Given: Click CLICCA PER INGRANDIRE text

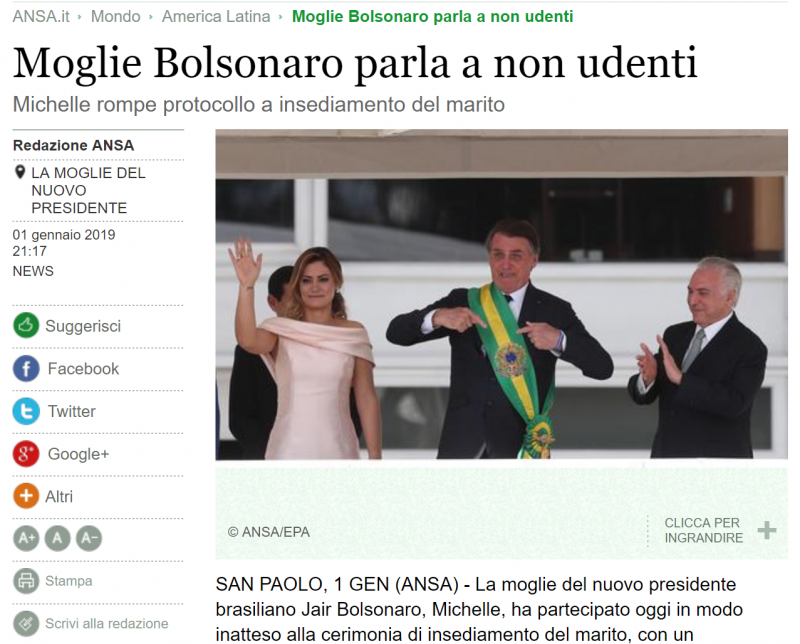Looking at the screenshot, I should [x=703, y=530].
